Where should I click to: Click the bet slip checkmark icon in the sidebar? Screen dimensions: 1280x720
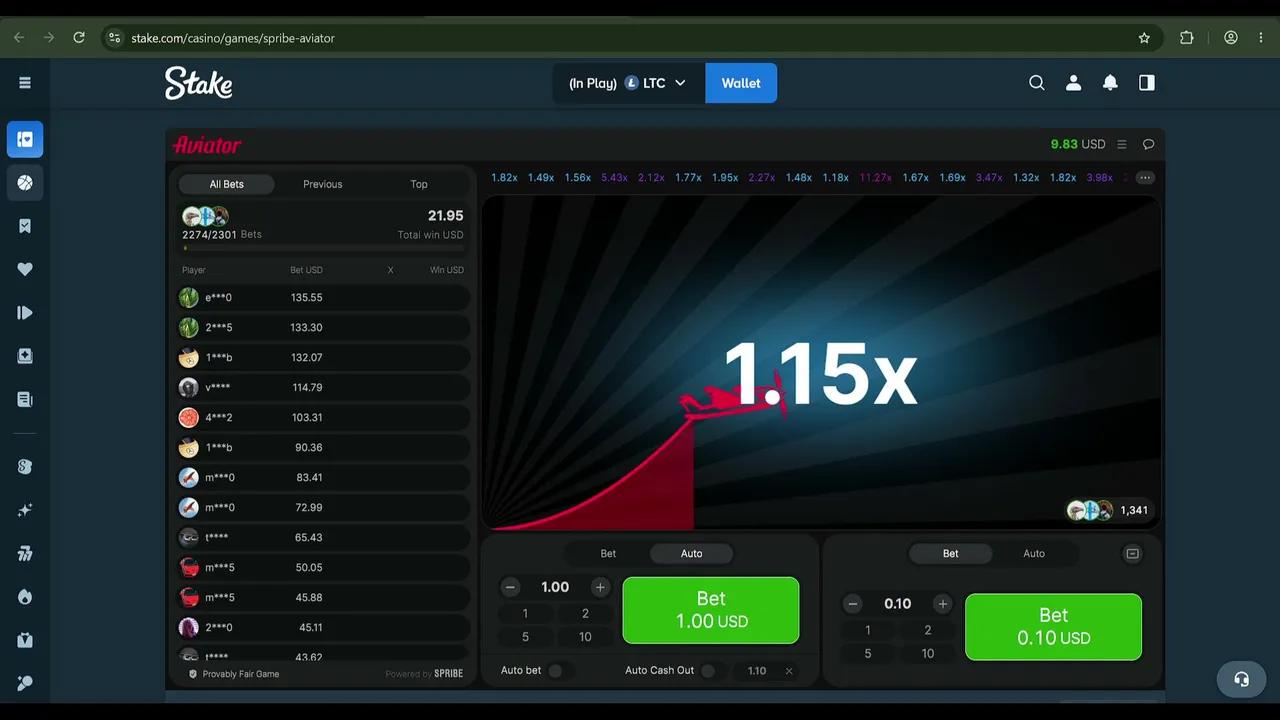(x=25, y=226)
